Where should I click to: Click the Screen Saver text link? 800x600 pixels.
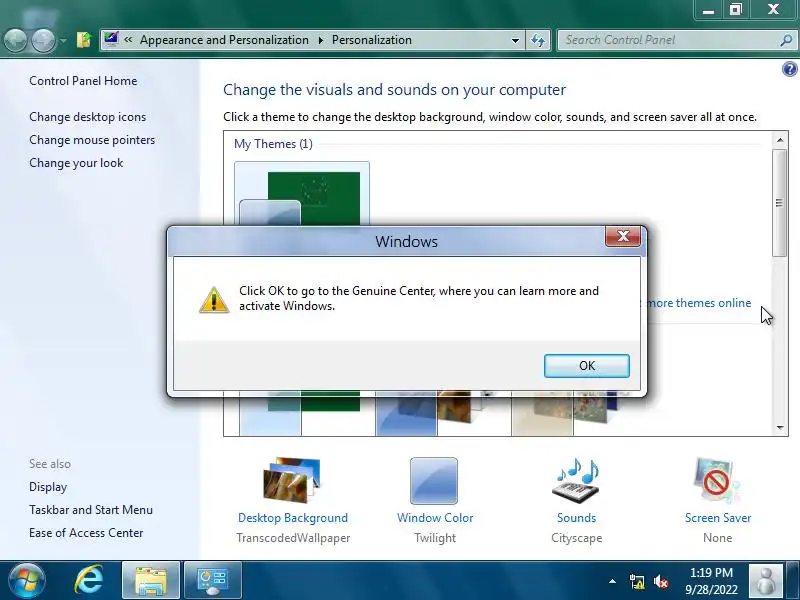click(x=718, y=518)
